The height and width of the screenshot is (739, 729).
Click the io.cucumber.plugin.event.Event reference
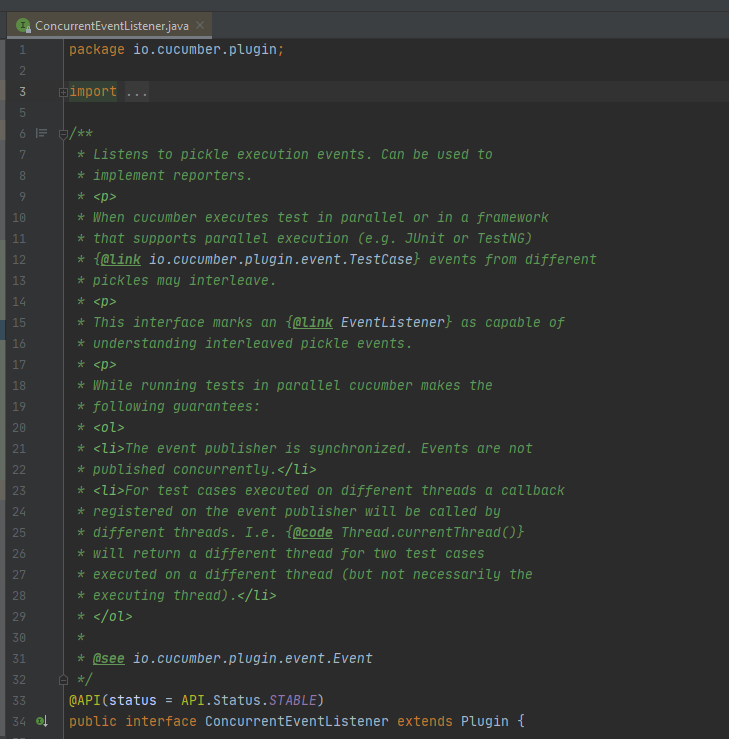click(x=253, y=658)
